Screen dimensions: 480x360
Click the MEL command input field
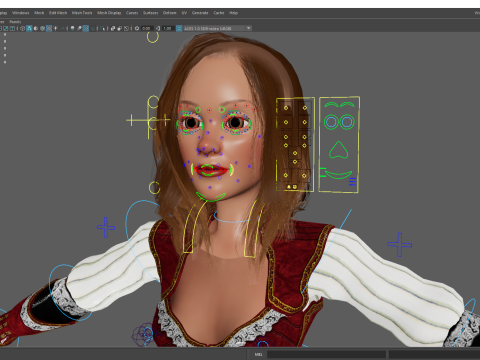click(x=327, y=354)
